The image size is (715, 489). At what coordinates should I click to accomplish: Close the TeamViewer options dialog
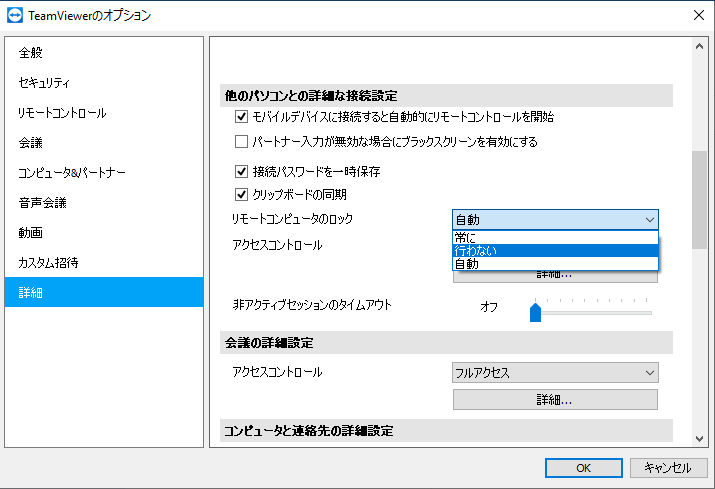(x=699, y=15)
